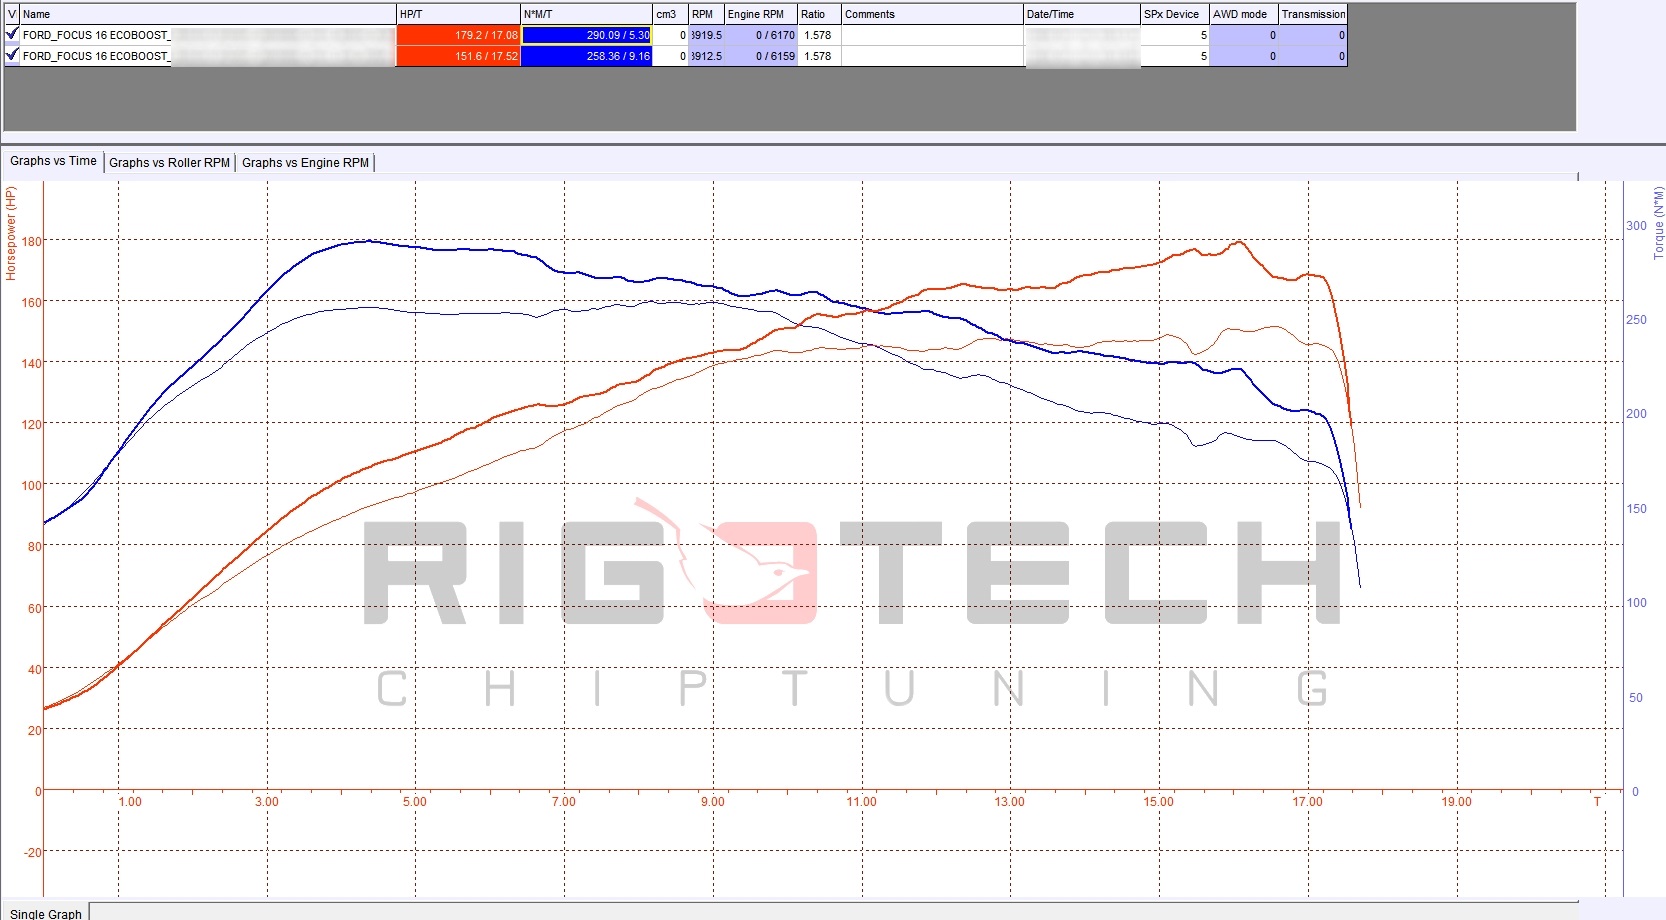Image resolution: width=1666 pixels, height=920 pixels.
Task: Click the Ratio column header
Action: click(819, 14)
